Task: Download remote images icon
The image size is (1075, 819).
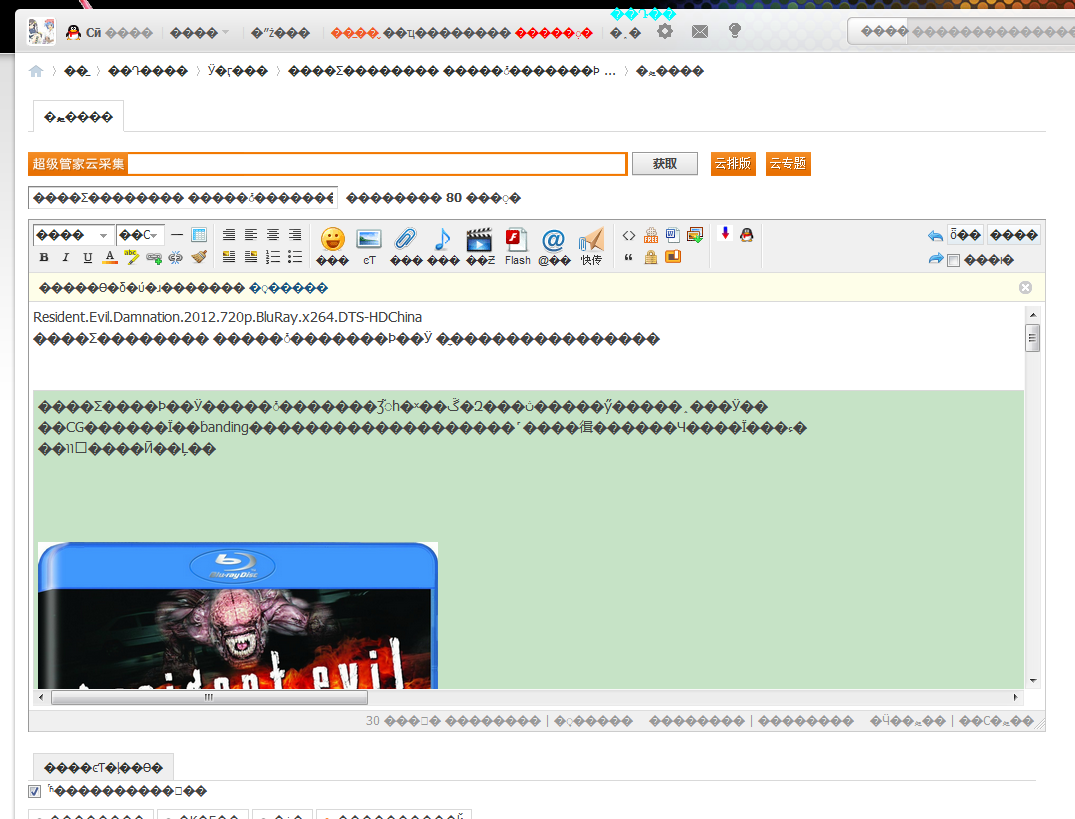Action: click(x=694, y=236)
